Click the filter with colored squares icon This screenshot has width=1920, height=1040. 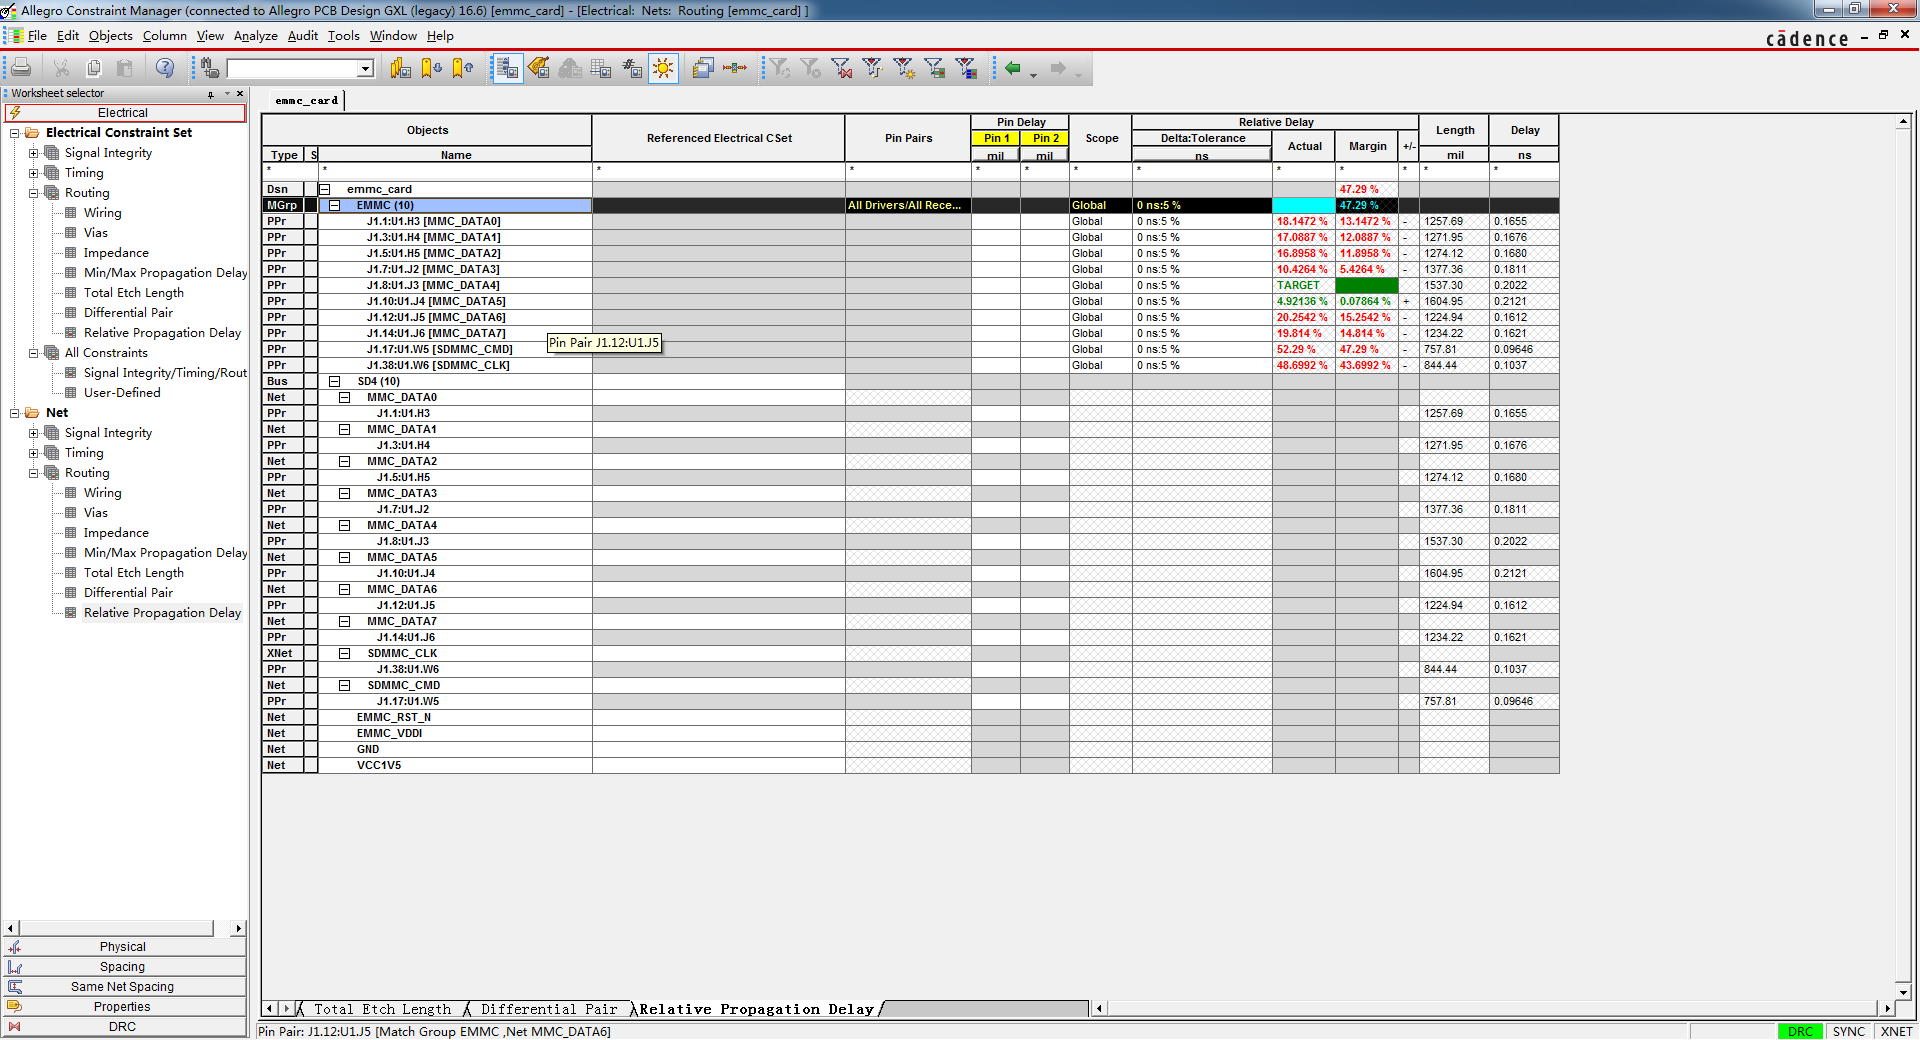[966, 68]
